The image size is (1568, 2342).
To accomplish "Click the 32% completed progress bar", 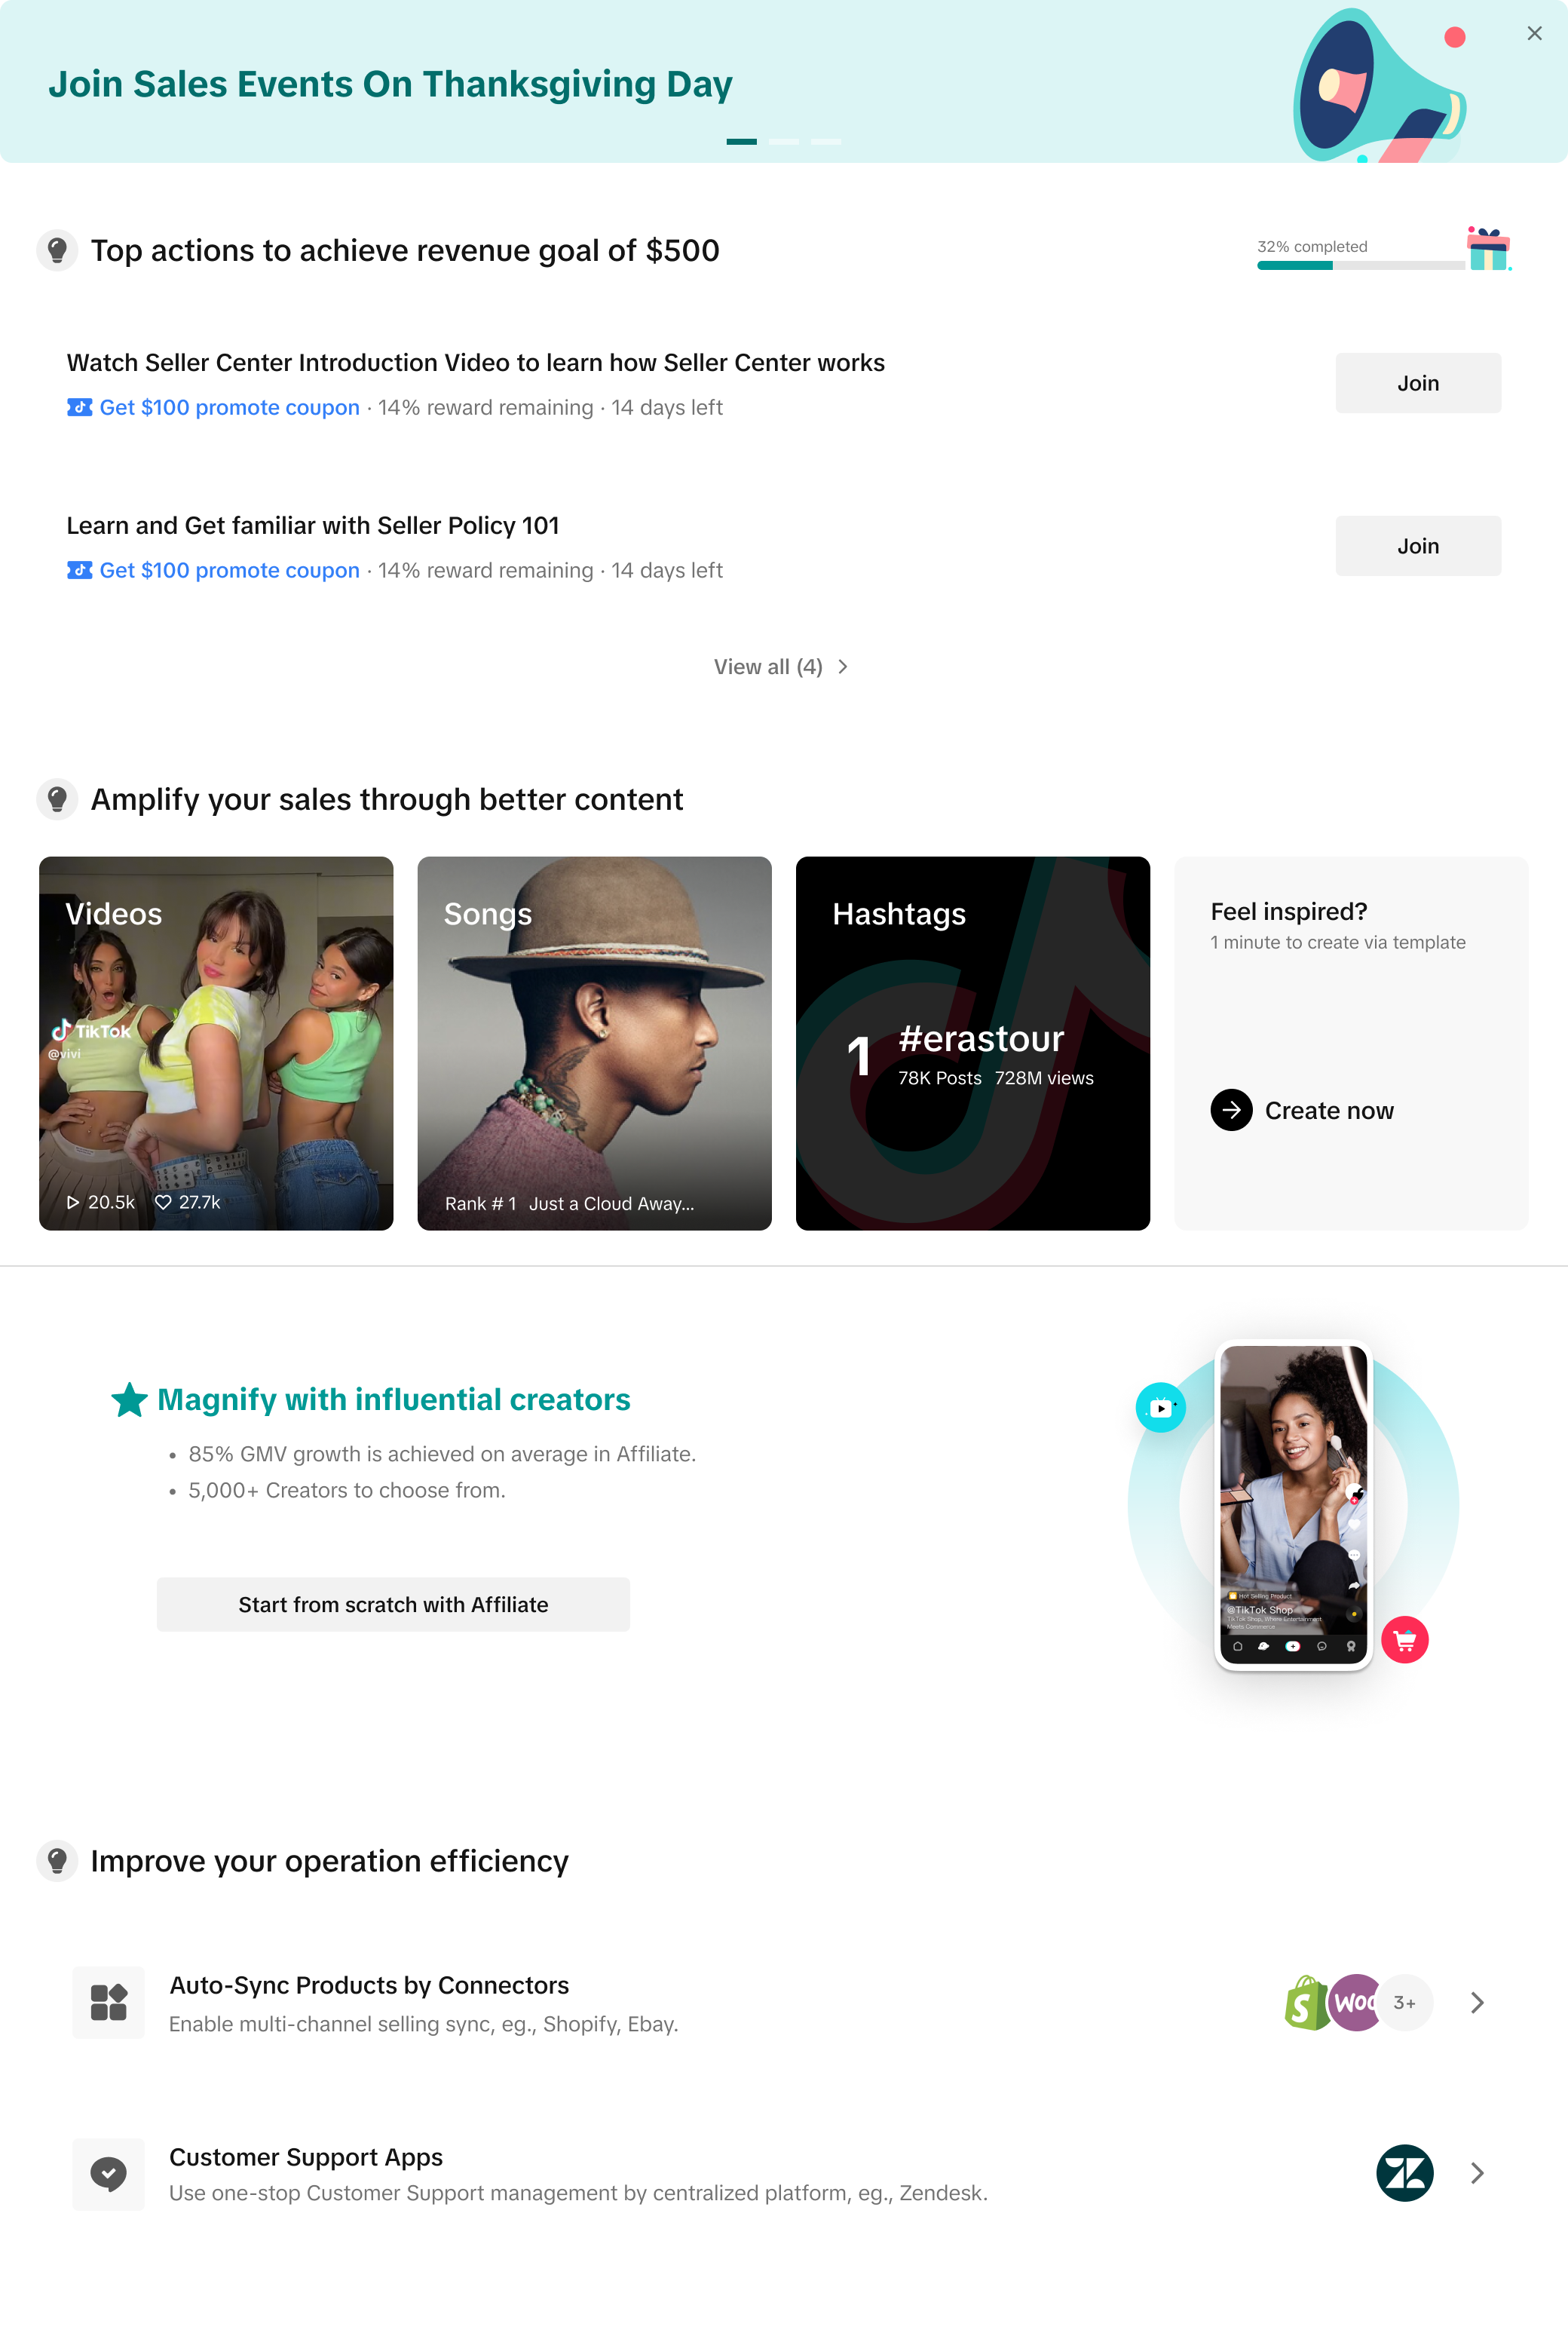I will click(x=1360, y=265).
